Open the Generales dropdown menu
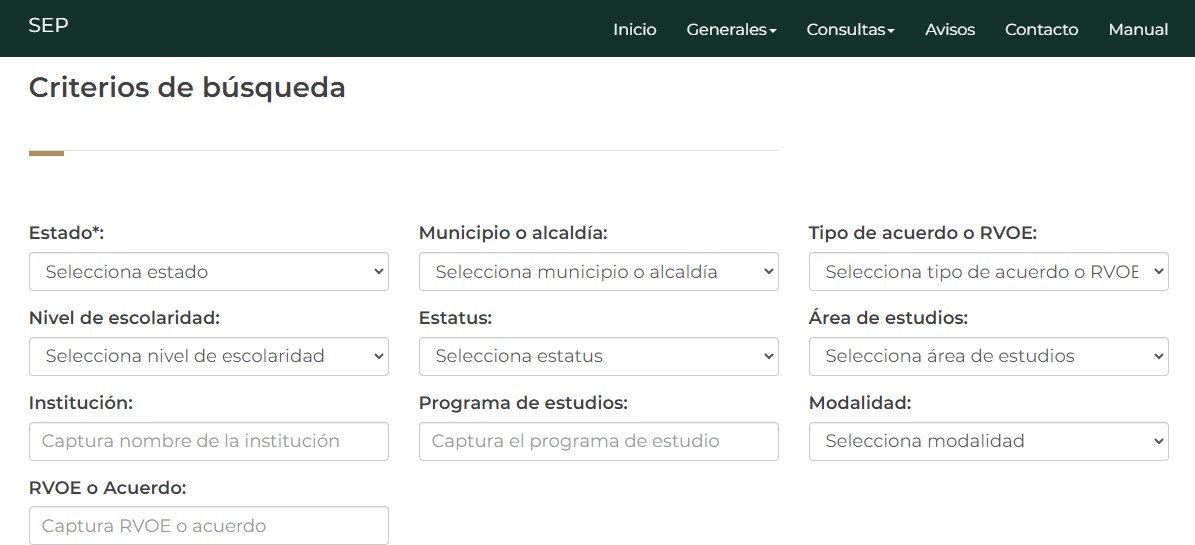1195x545 pixels. (x=731, y=30)
